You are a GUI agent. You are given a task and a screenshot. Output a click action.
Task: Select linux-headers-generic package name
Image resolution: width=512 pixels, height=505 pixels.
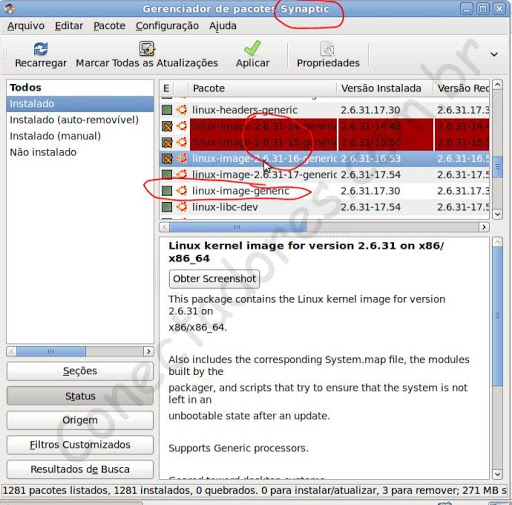[245, 110]
